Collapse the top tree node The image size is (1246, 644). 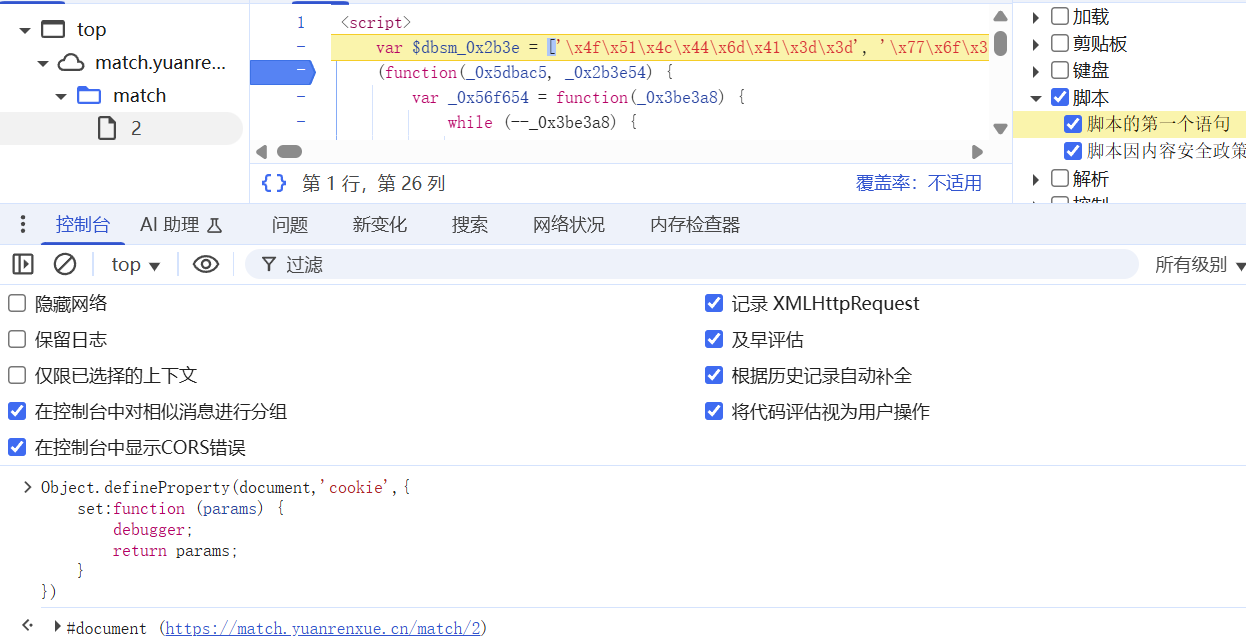(25, 31)
